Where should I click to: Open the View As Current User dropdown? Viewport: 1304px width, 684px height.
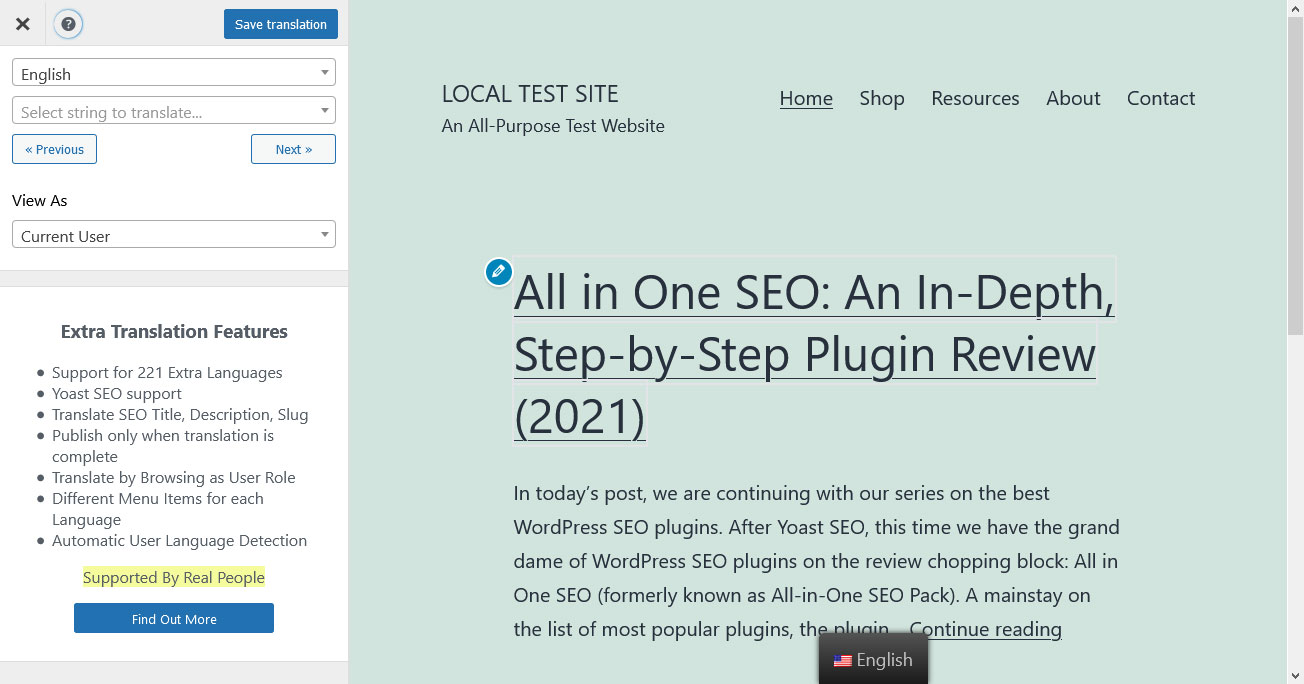174,235
